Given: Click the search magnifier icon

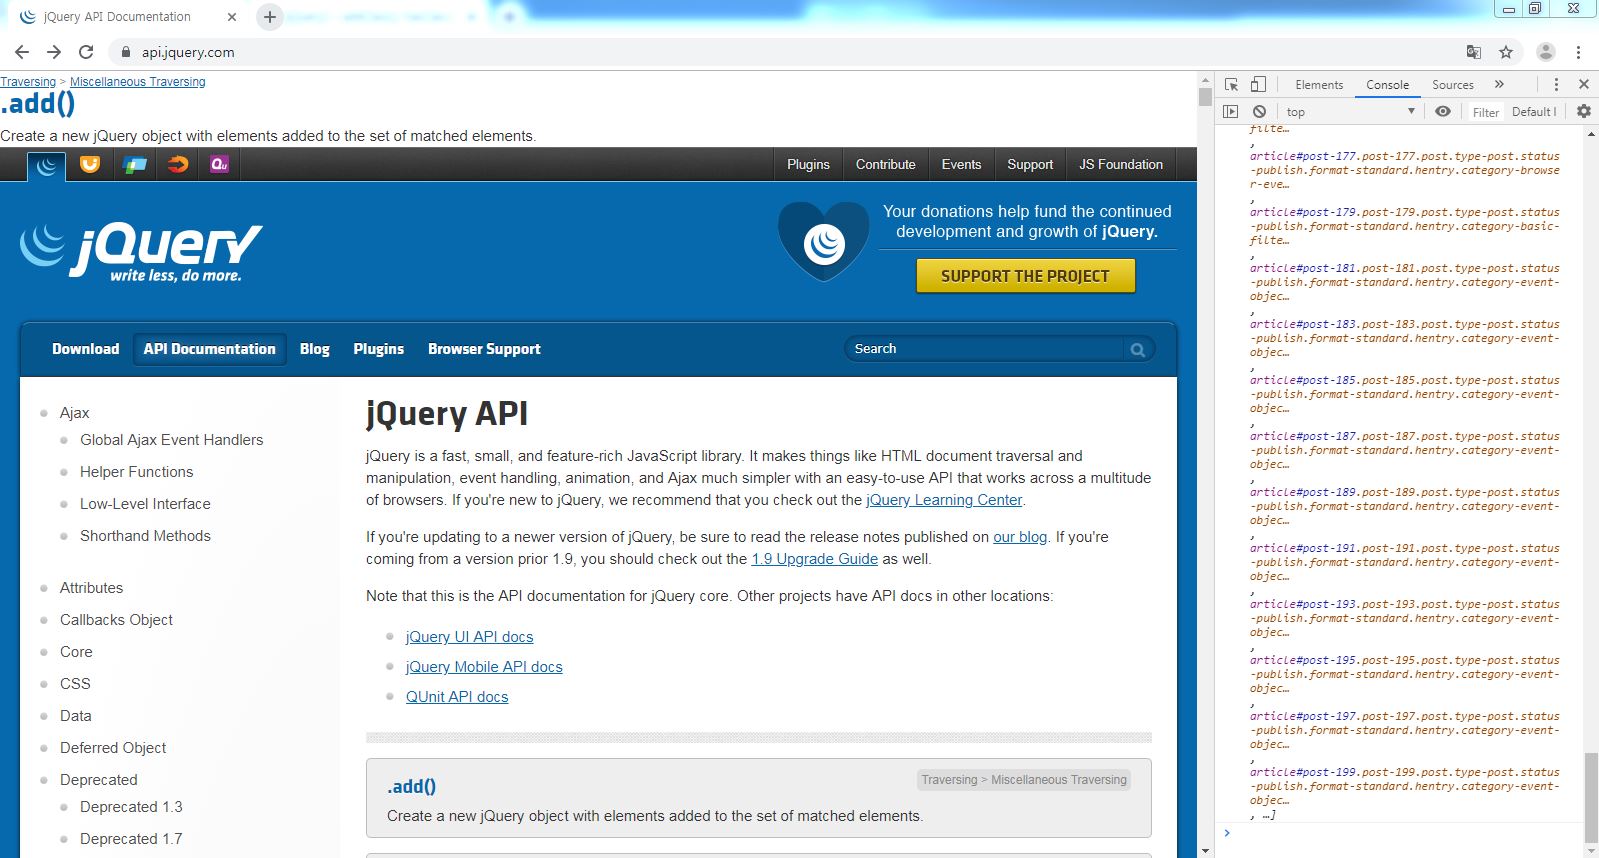Looking at the screenshot, I should point(1138,349).
